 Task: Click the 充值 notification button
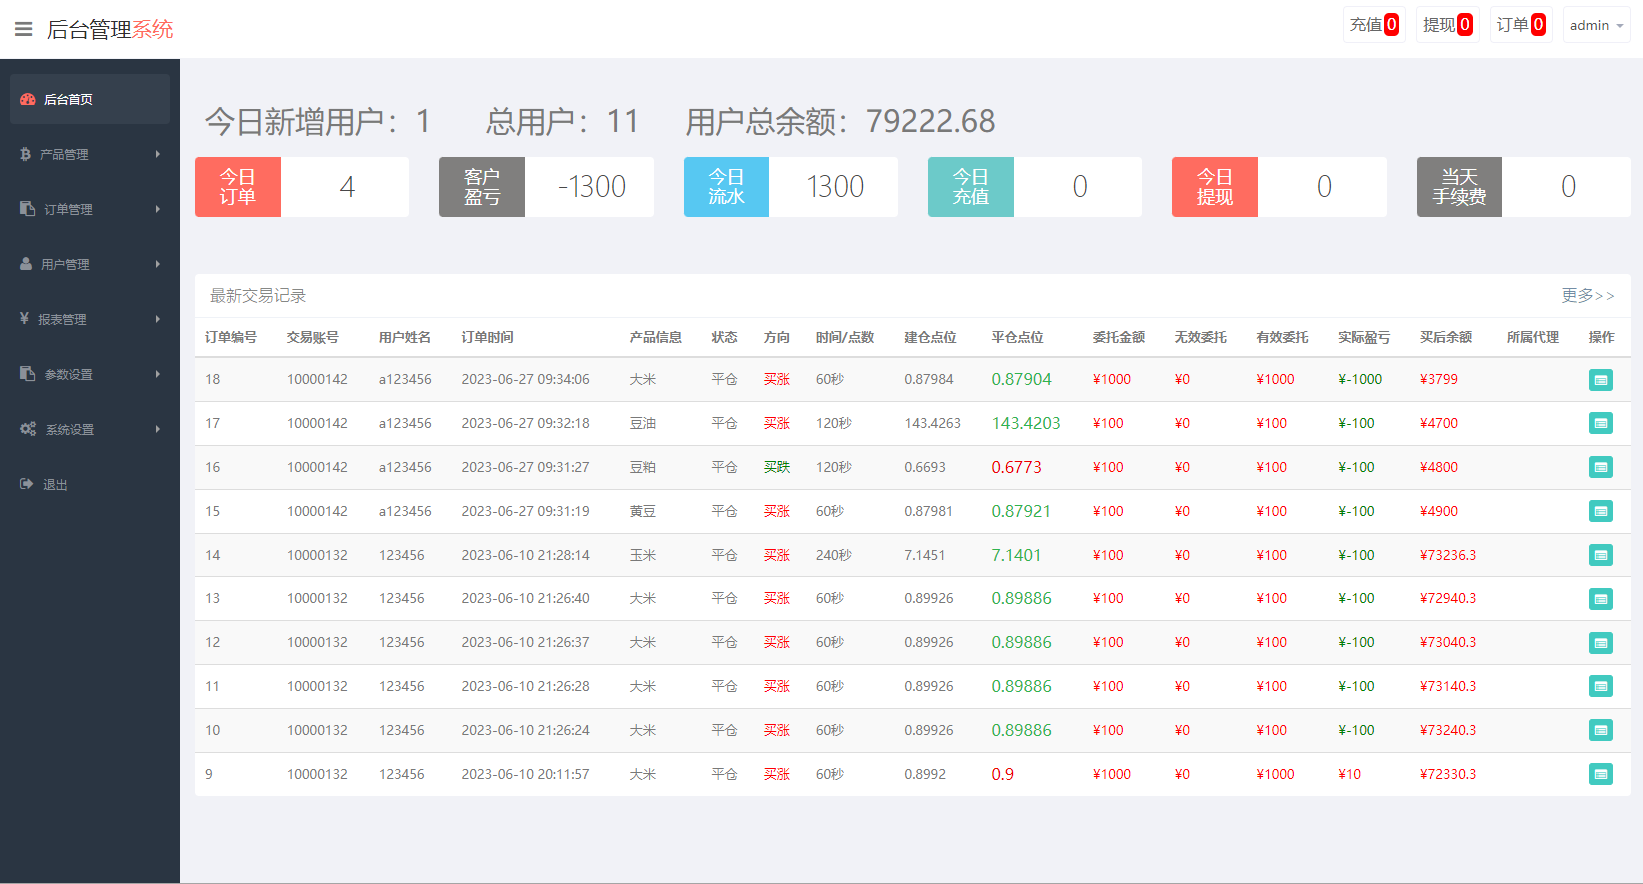pyautogui.click(x=1374, y=25)
